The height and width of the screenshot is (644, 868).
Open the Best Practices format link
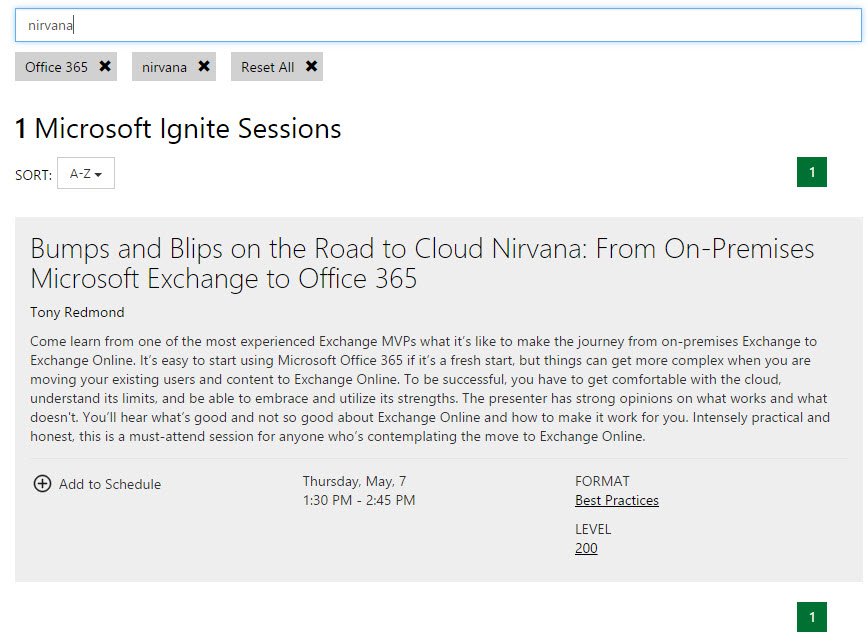point(616,500)
